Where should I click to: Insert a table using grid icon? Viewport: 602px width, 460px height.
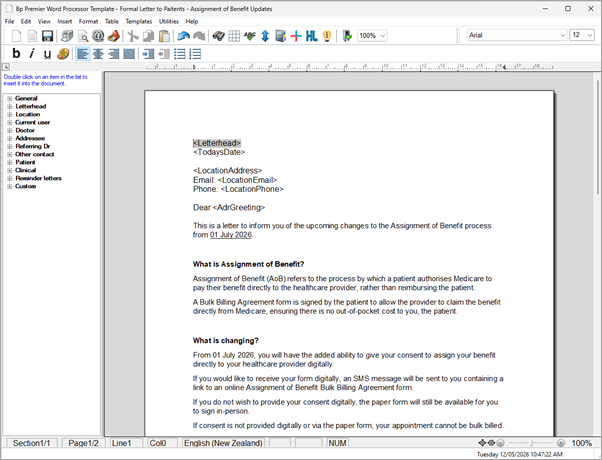(234, 36)
